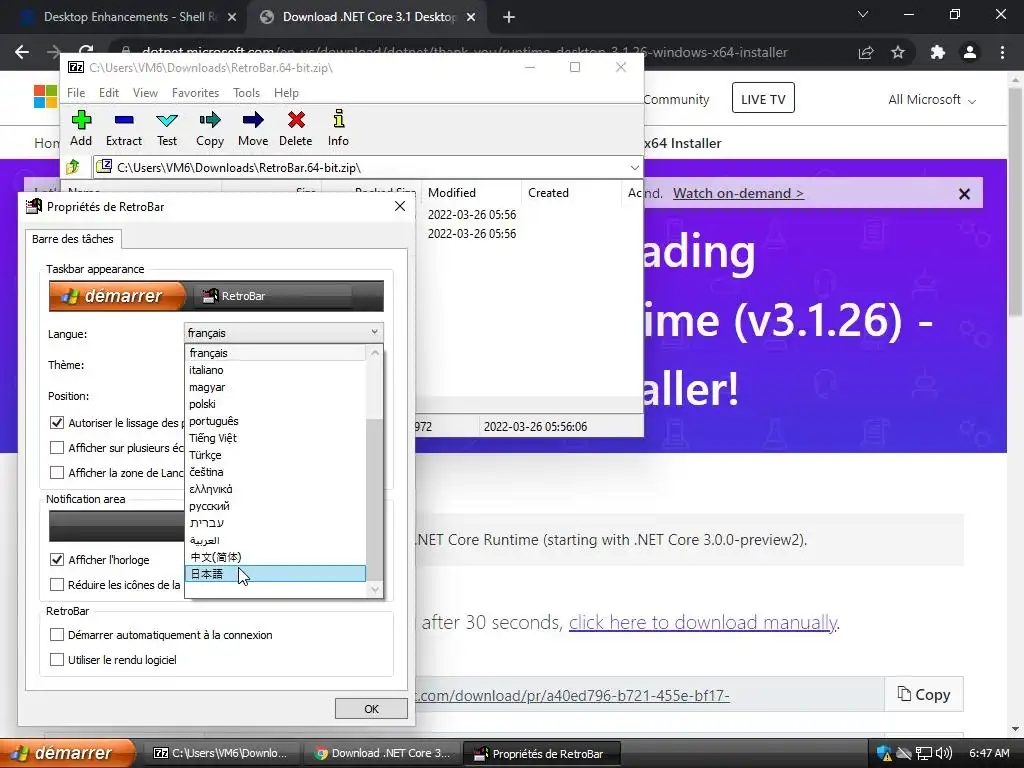The height and width of the screenshot is (768, 1024).
Task: Click language list scrollbar down arrow
Action: [375, 589]
